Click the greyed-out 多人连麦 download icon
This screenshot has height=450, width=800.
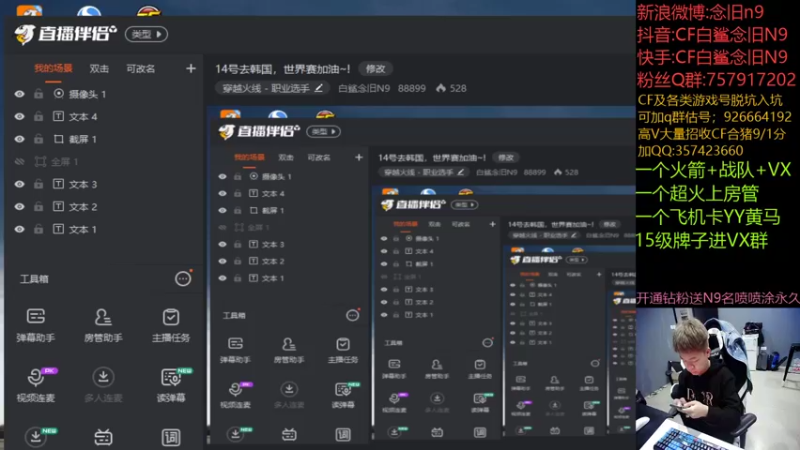point(103,378)
